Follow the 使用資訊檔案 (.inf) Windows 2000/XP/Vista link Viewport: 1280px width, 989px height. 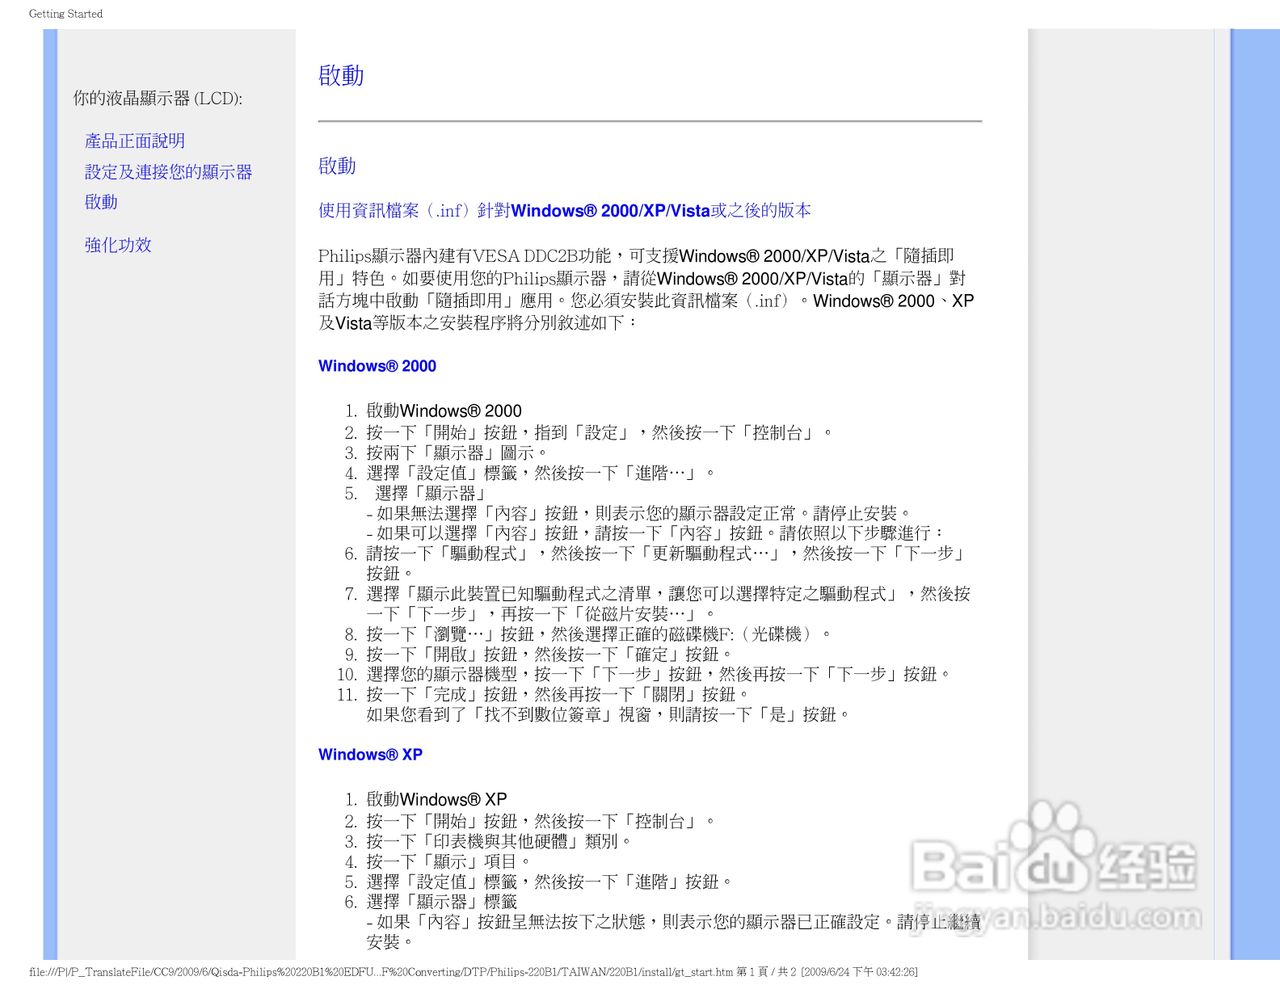point(565,210)
